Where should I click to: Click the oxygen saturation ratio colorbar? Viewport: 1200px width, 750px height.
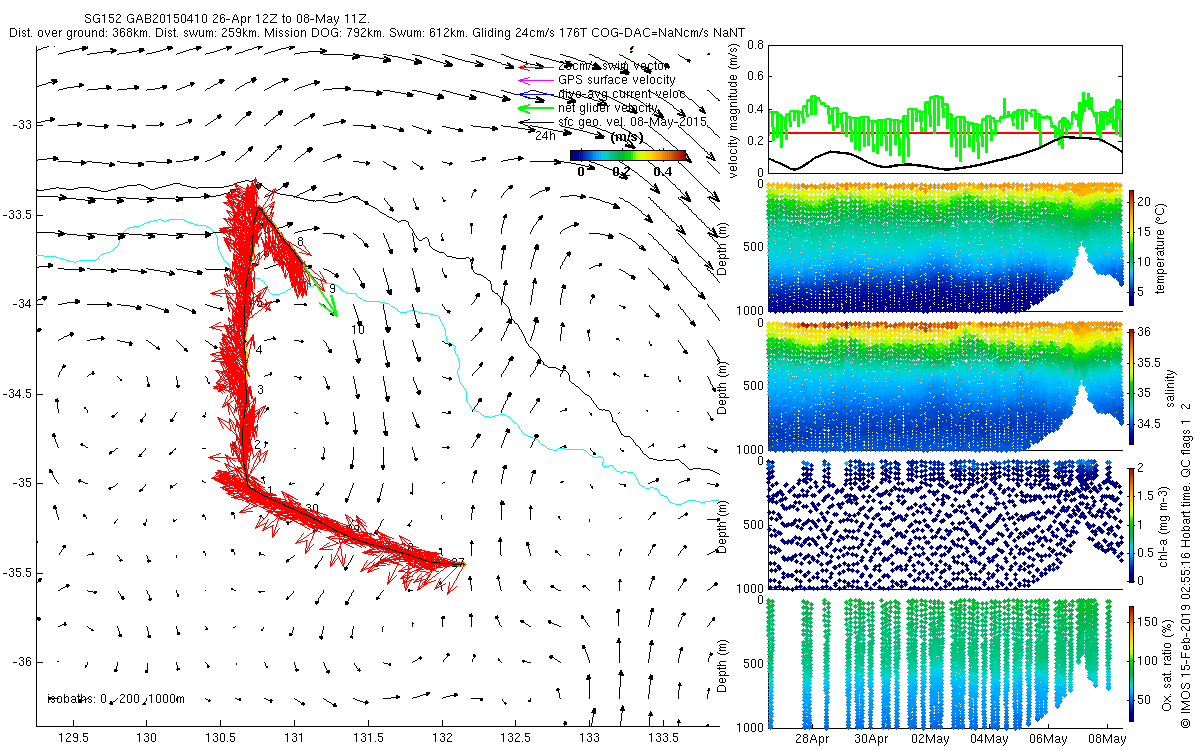[x=1132, y=662]
